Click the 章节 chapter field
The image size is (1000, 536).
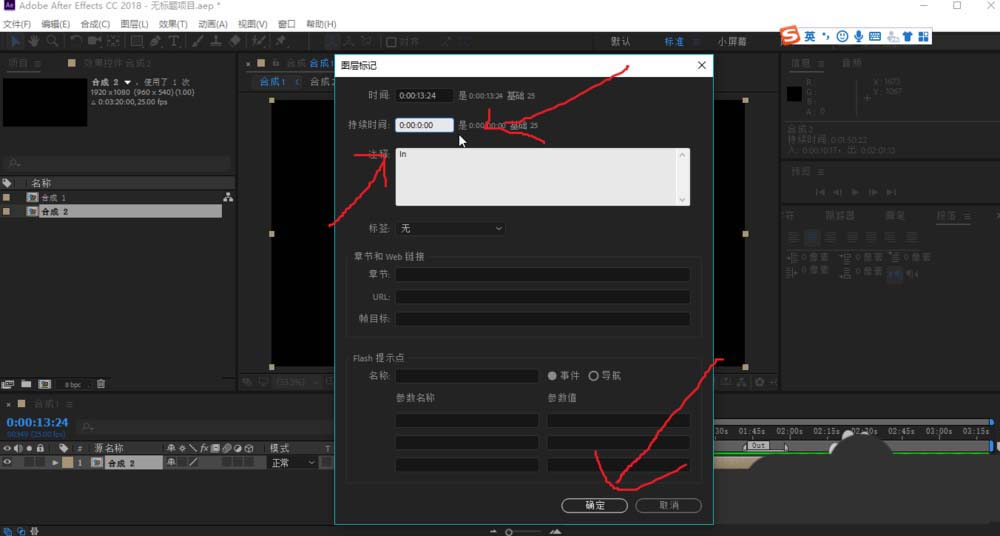(543, 274)
